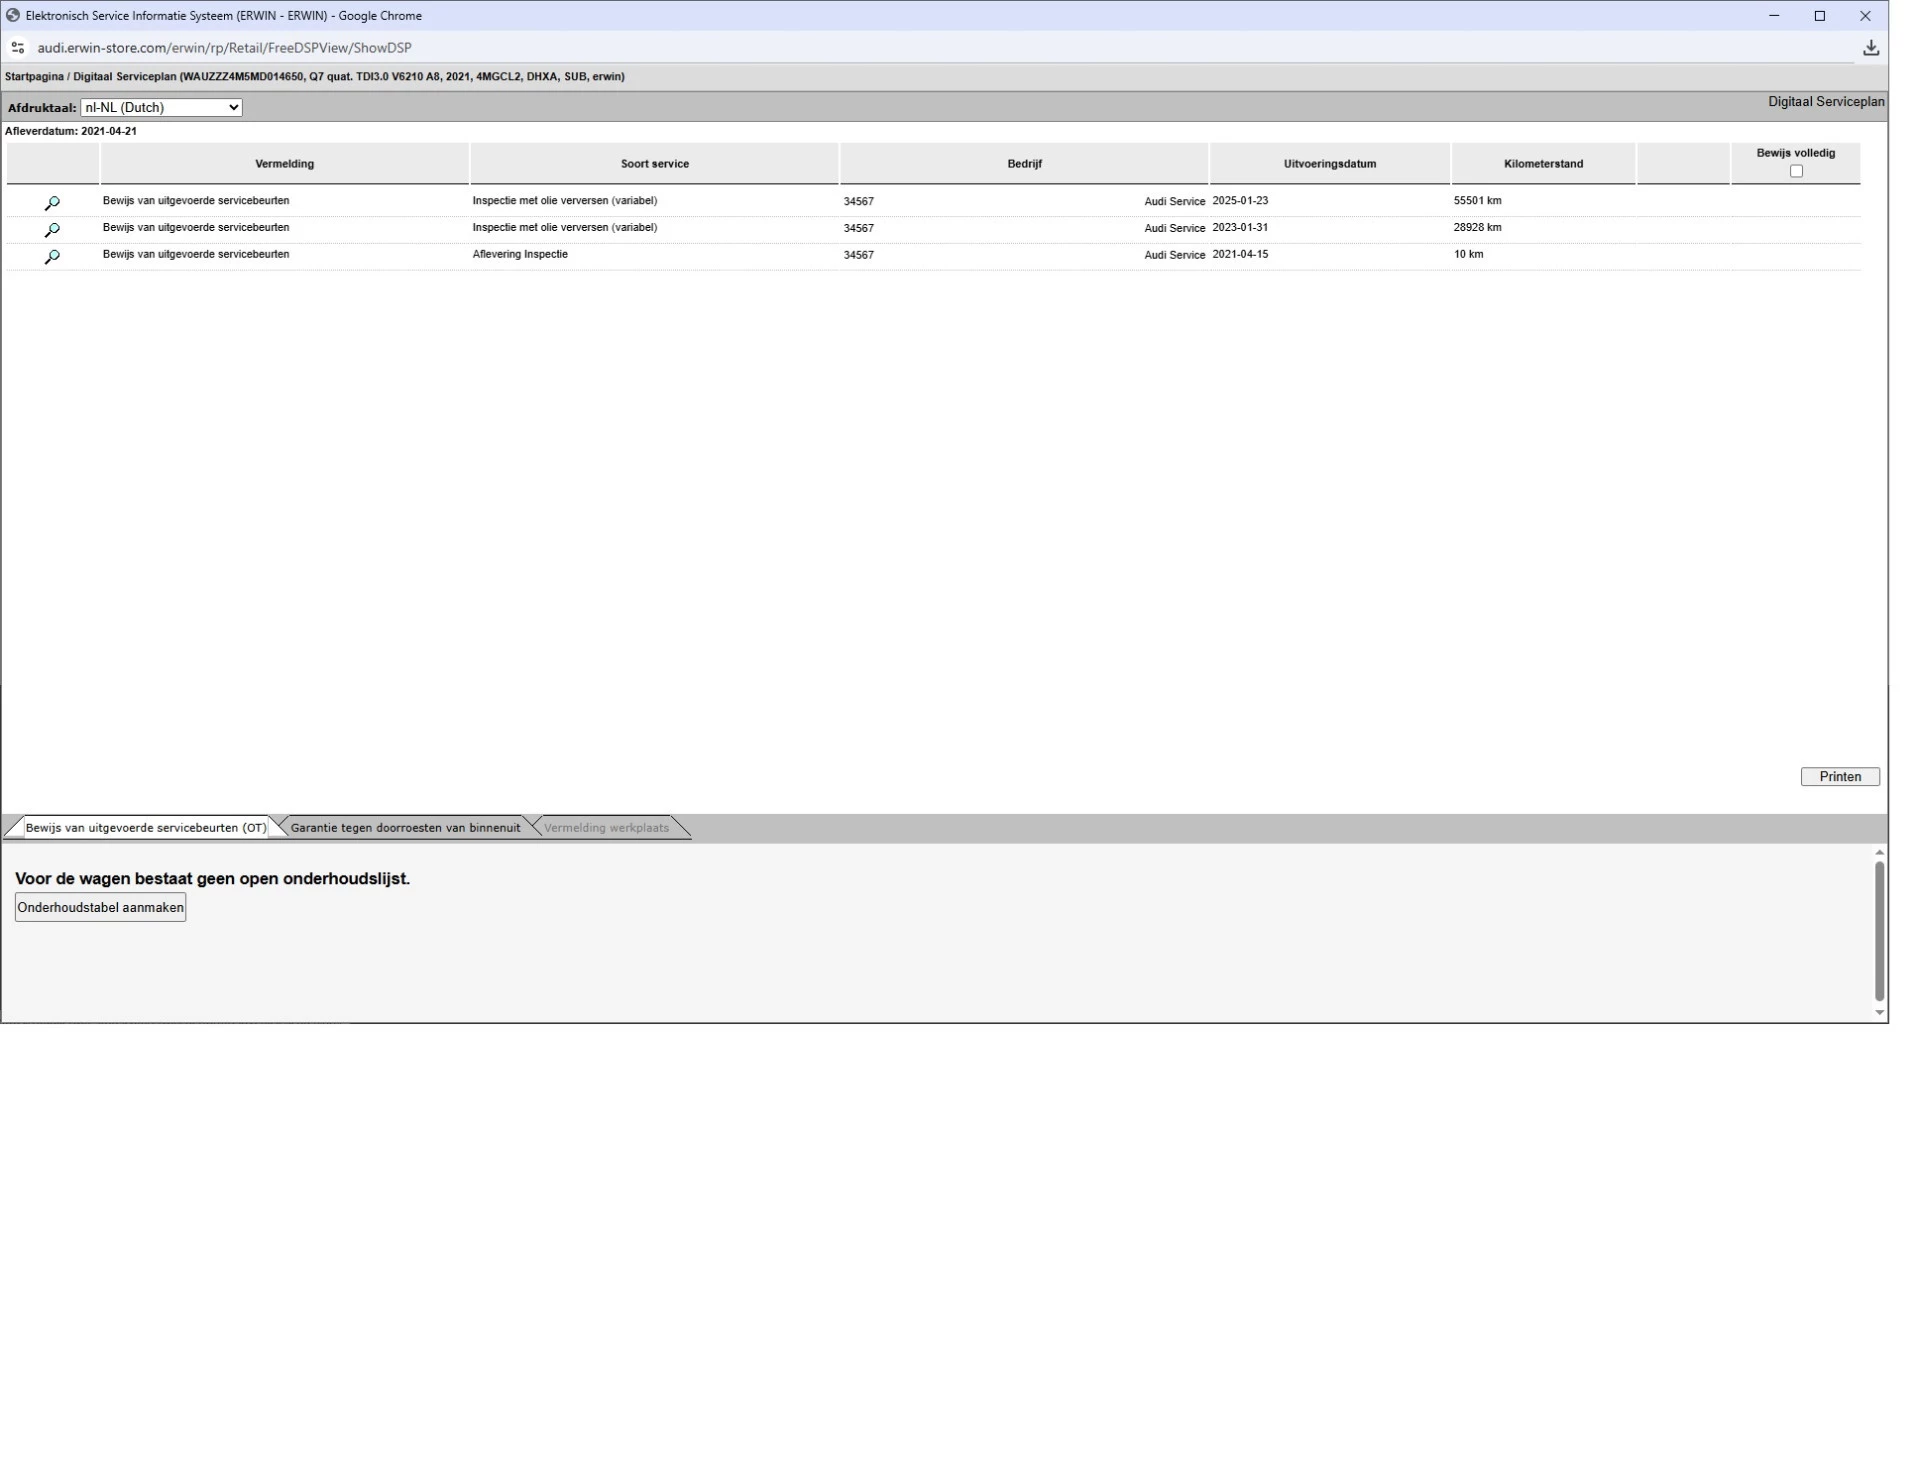The image size is (1920, 1484).
Task: Open the site info icon beside the URL
Action: pyautogui.click(x=17, y=48)
